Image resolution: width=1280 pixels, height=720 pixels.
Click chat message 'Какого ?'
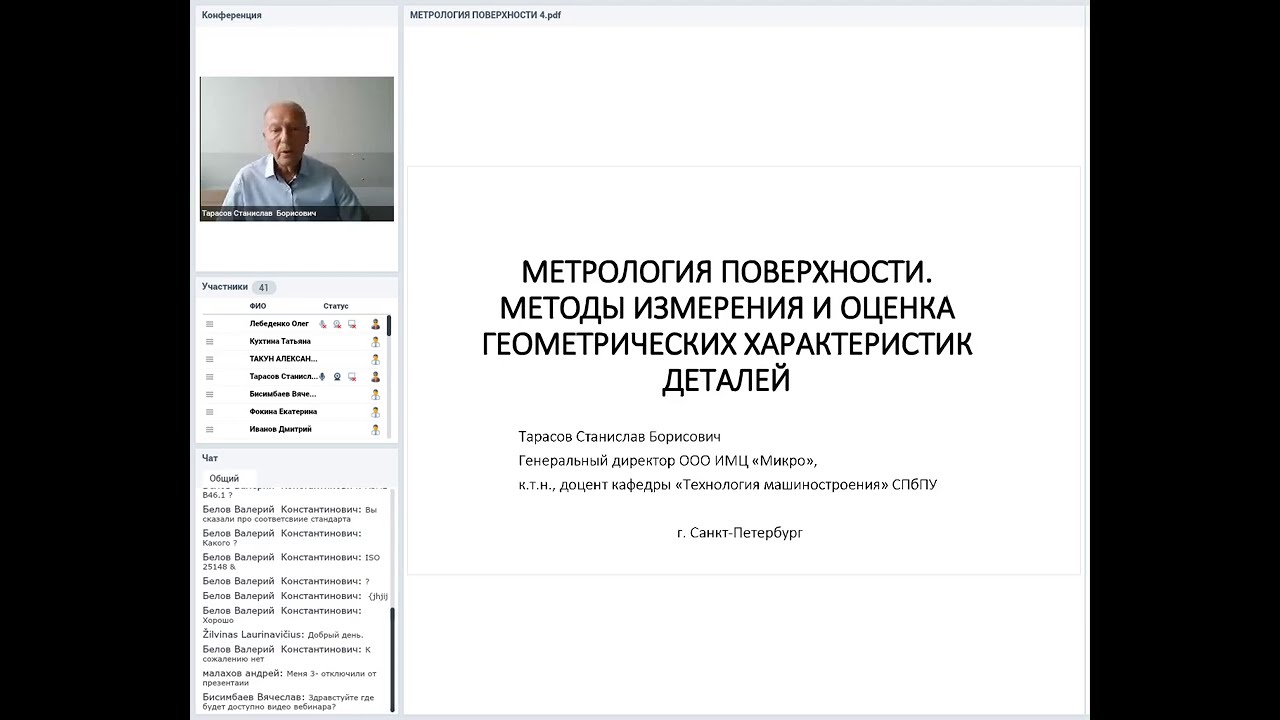[282, 538]
